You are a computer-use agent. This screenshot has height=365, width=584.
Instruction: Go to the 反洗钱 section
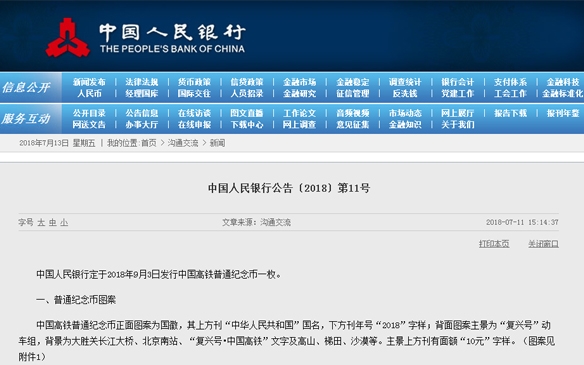click(x=405, y=93)
